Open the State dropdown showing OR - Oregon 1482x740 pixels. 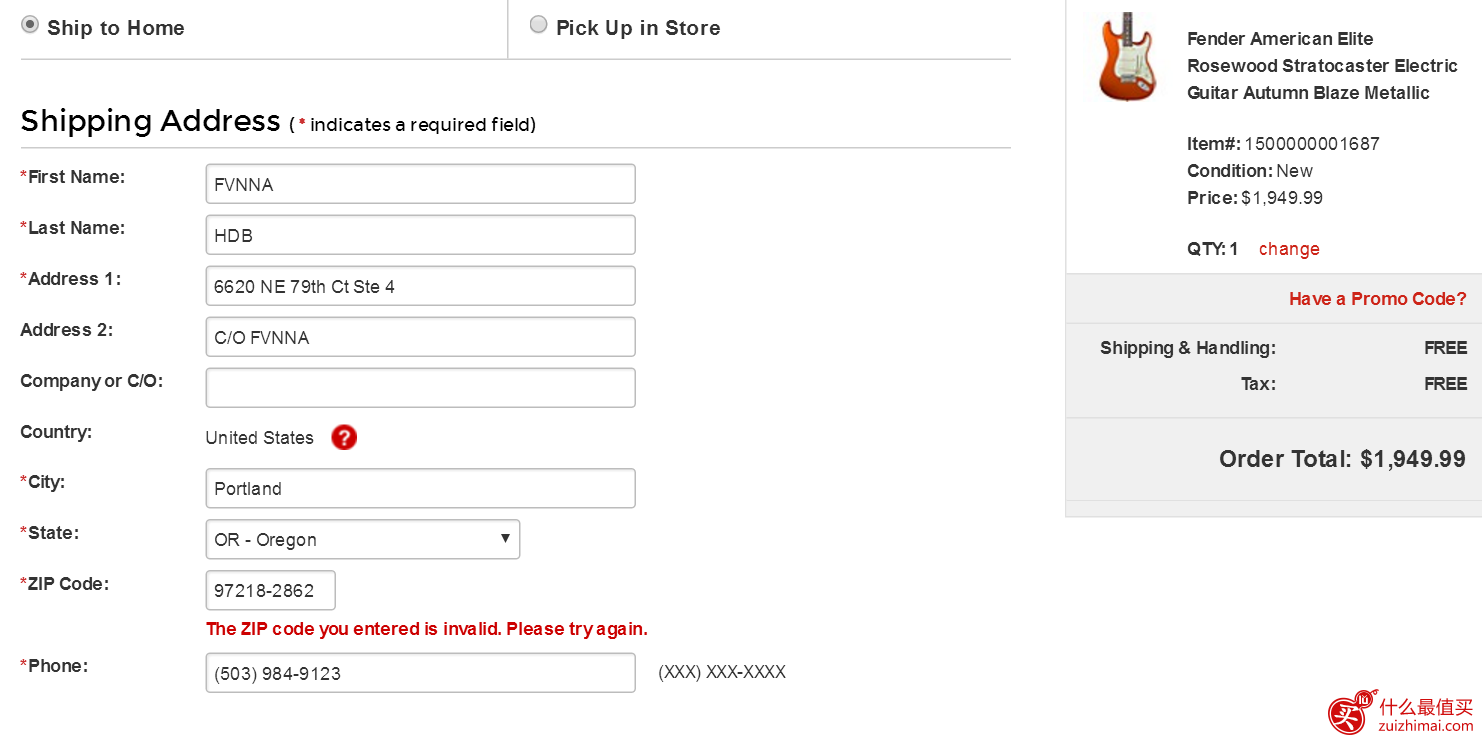(x=363, y=539)
